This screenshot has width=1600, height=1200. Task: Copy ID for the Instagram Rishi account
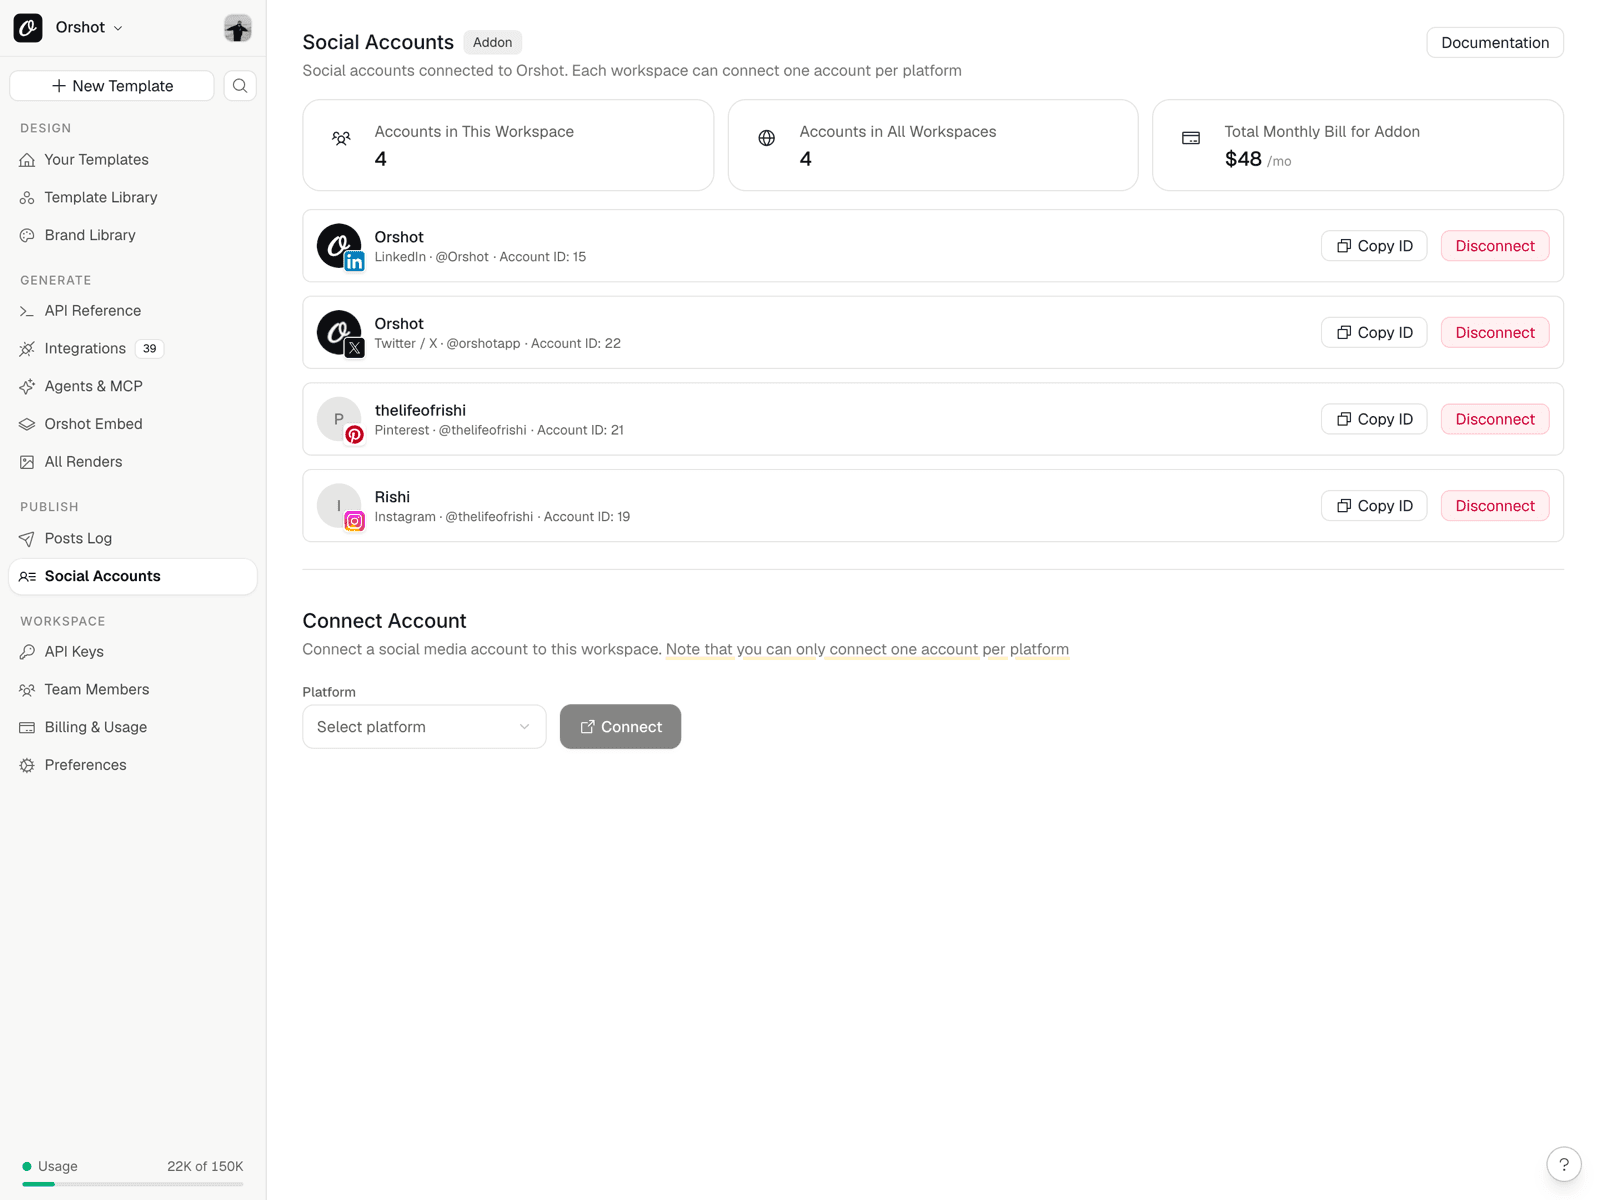[x=1375, y=506]
